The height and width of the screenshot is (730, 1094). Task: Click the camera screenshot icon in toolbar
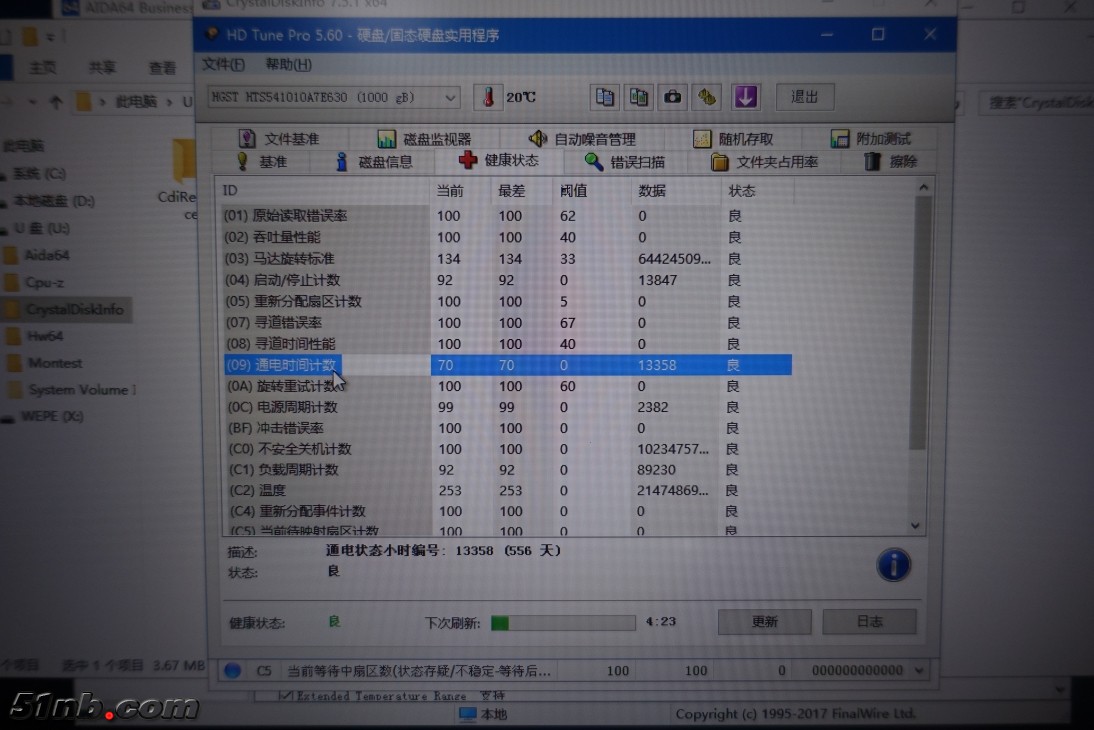coord(672,97)
